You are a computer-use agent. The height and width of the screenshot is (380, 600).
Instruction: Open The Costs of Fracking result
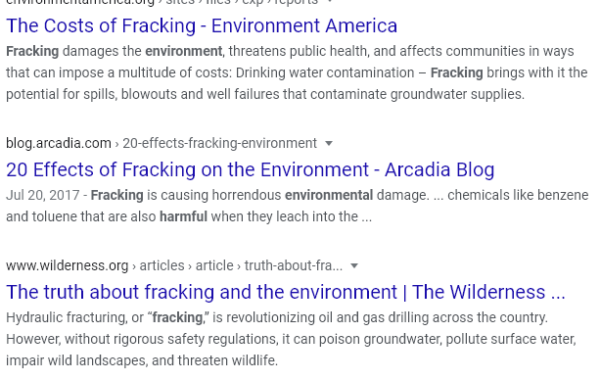pos(202,26)
